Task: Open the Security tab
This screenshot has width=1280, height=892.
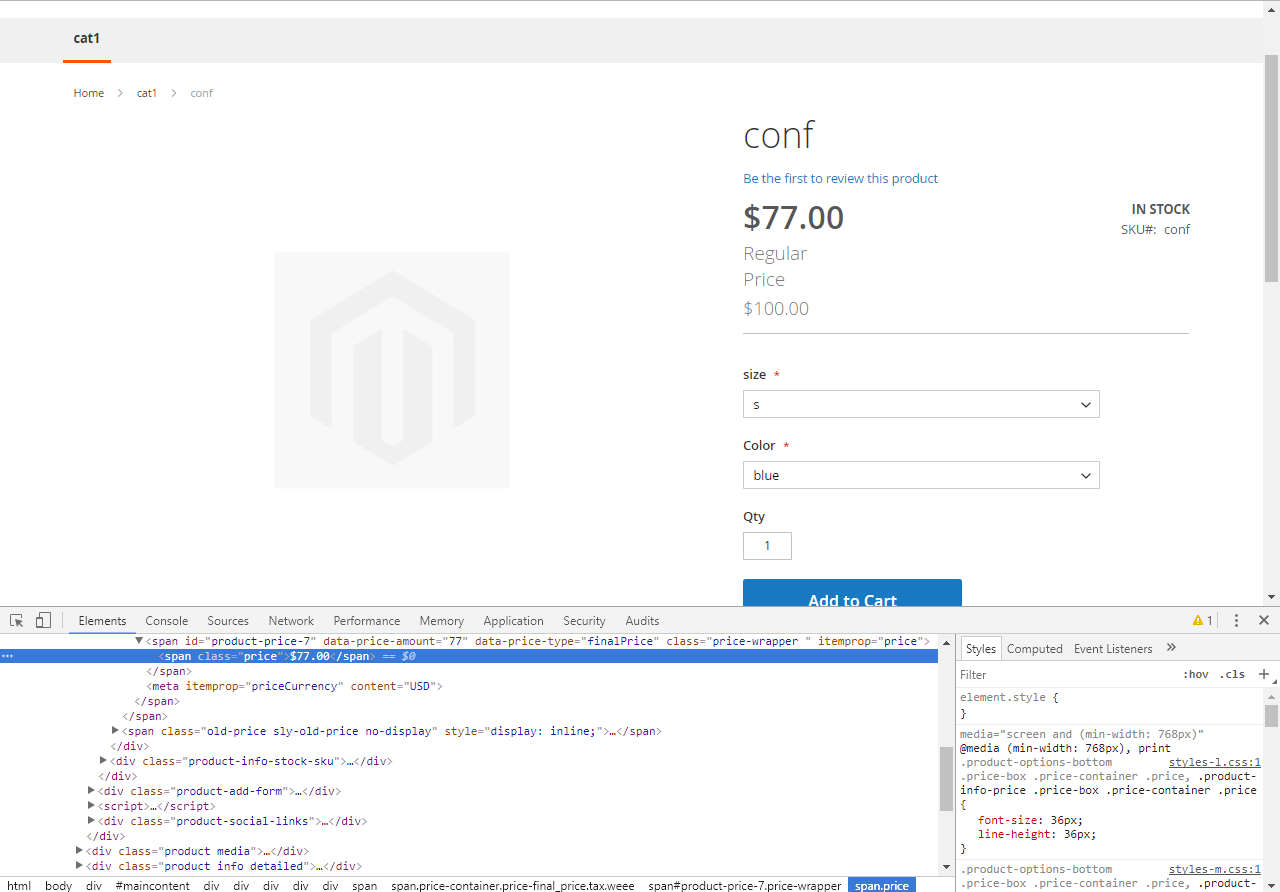Action: tap(584, 621)
